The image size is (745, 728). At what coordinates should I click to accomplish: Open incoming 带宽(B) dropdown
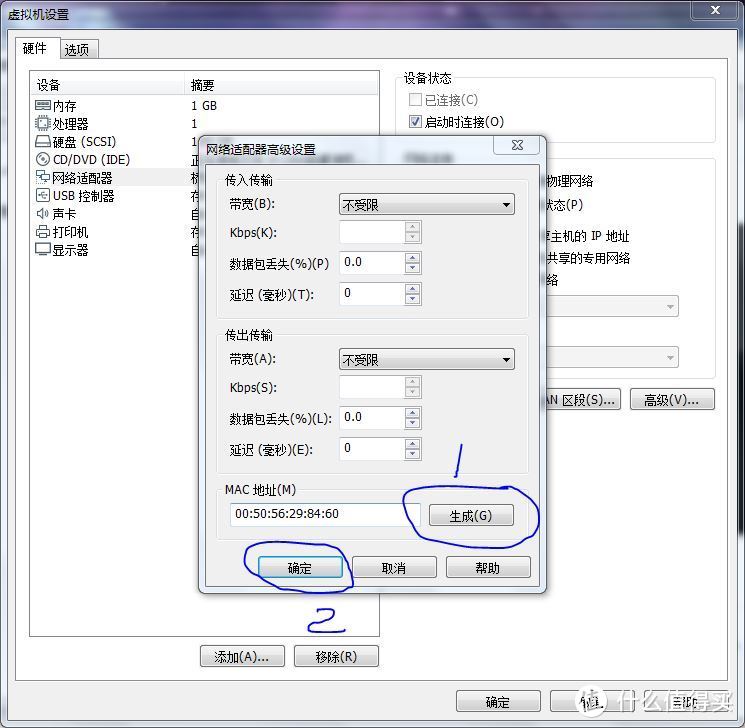427,205
